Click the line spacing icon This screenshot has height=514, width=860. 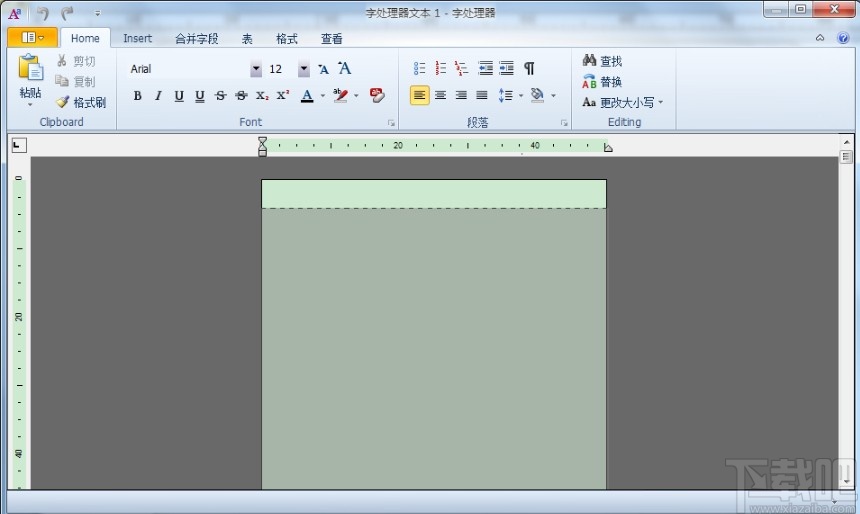pyautogui.click(x=506, y=95)
